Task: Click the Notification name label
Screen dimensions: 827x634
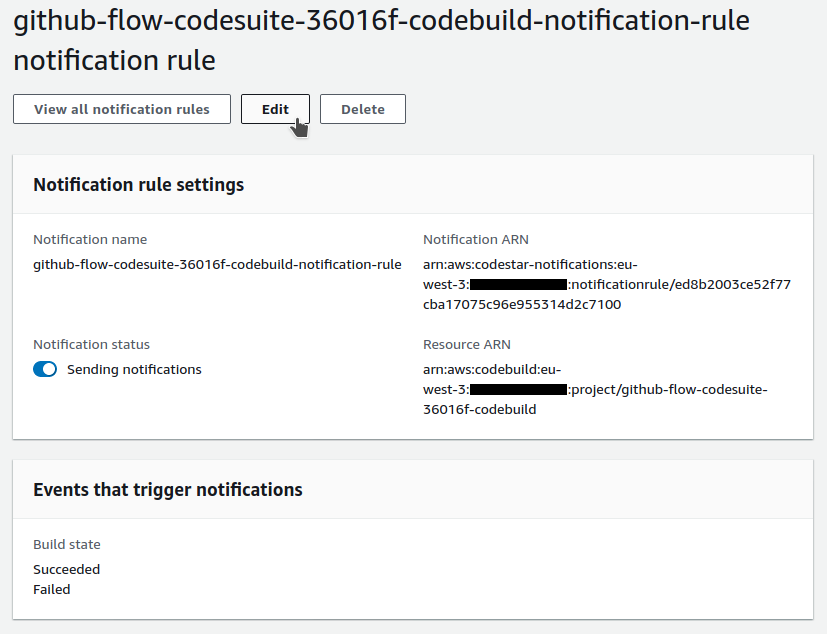Action: pyautogui.click(x=90, y=239)
